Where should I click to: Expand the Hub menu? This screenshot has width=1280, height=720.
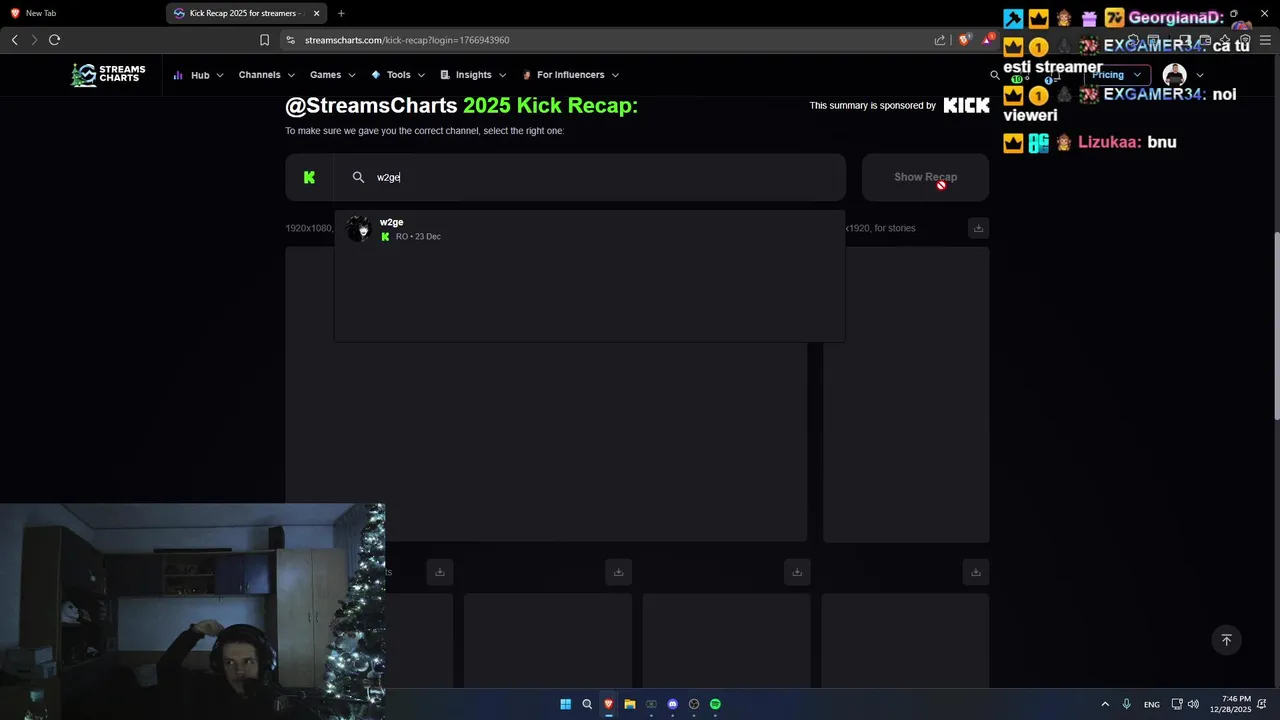[198, 75]
